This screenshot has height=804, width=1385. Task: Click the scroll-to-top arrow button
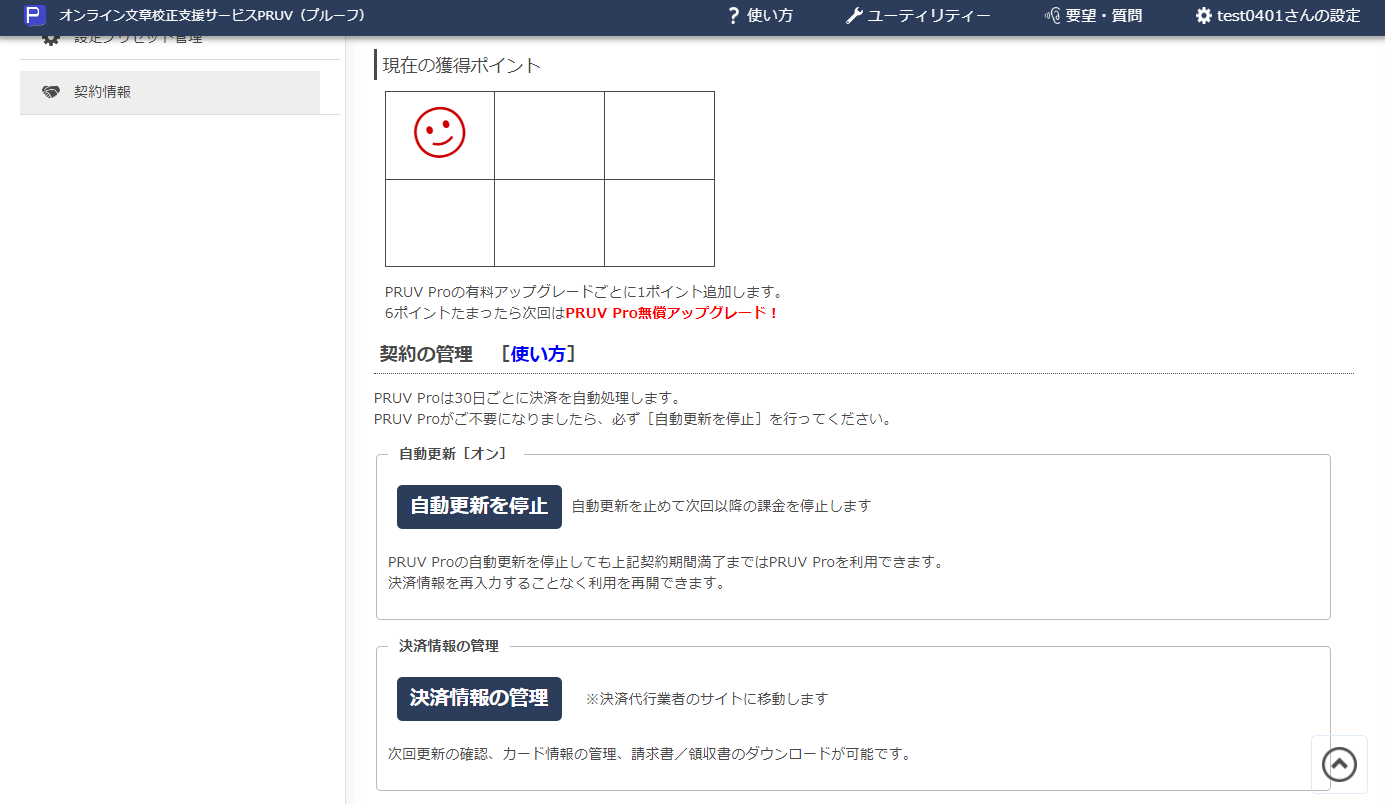coord(1339,763)
